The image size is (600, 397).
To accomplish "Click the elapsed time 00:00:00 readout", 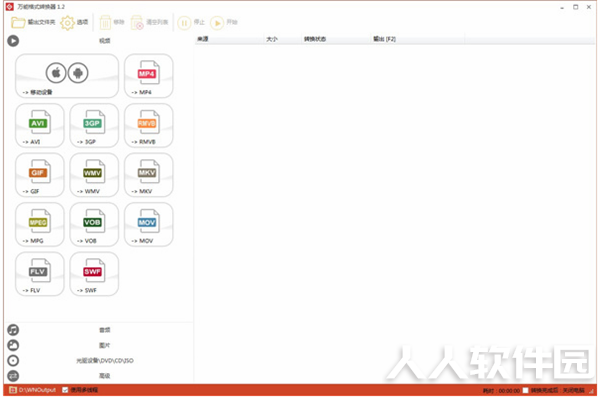I will click(509, 391).
